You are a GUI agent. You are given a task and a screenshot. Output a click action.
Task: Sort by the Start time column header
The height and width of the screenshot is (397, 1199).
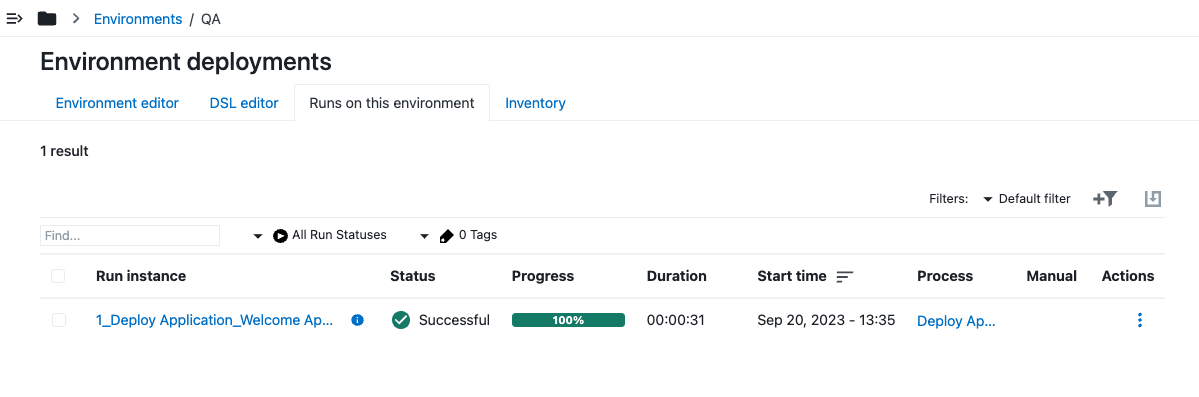tap(792, 276)
